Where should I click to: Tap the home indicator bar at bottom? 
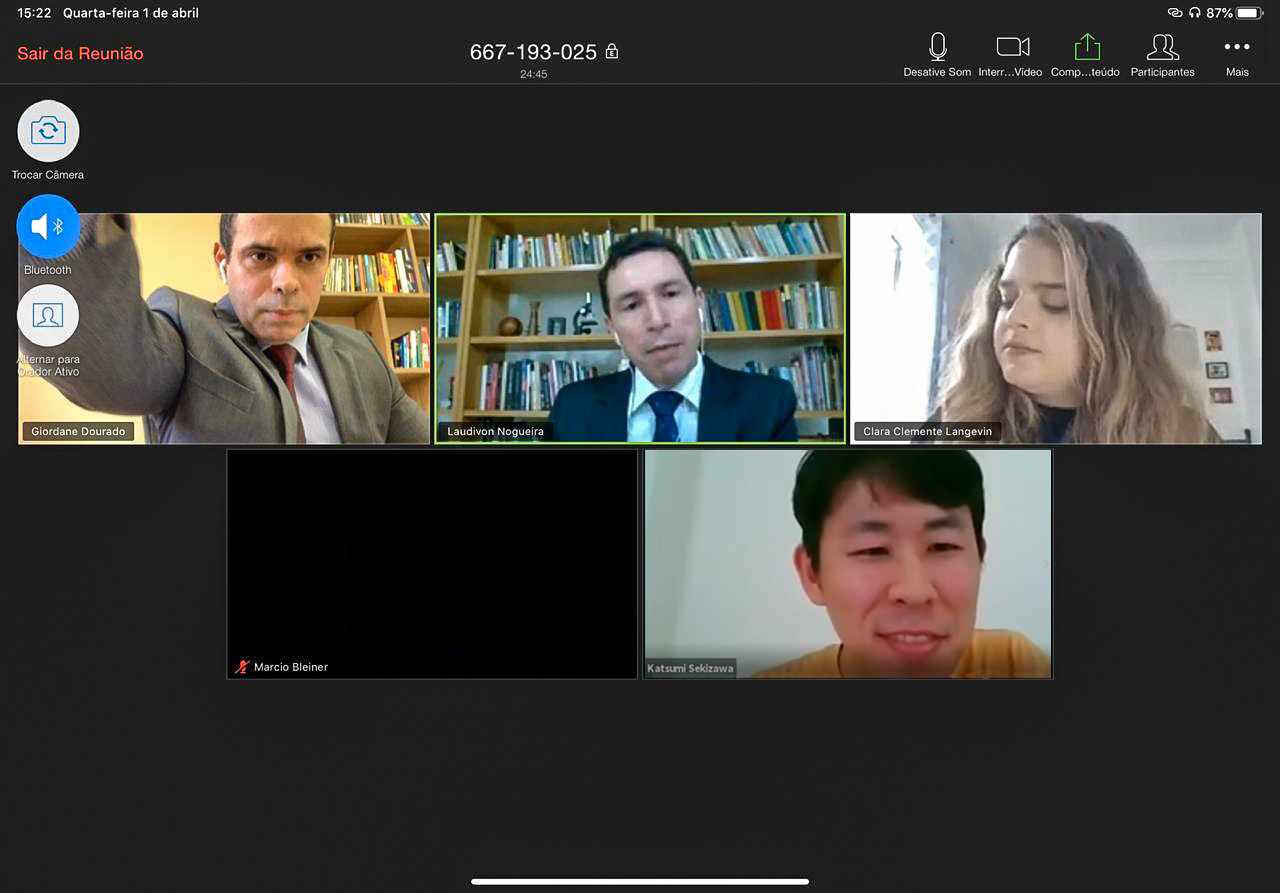click(640, 882)
